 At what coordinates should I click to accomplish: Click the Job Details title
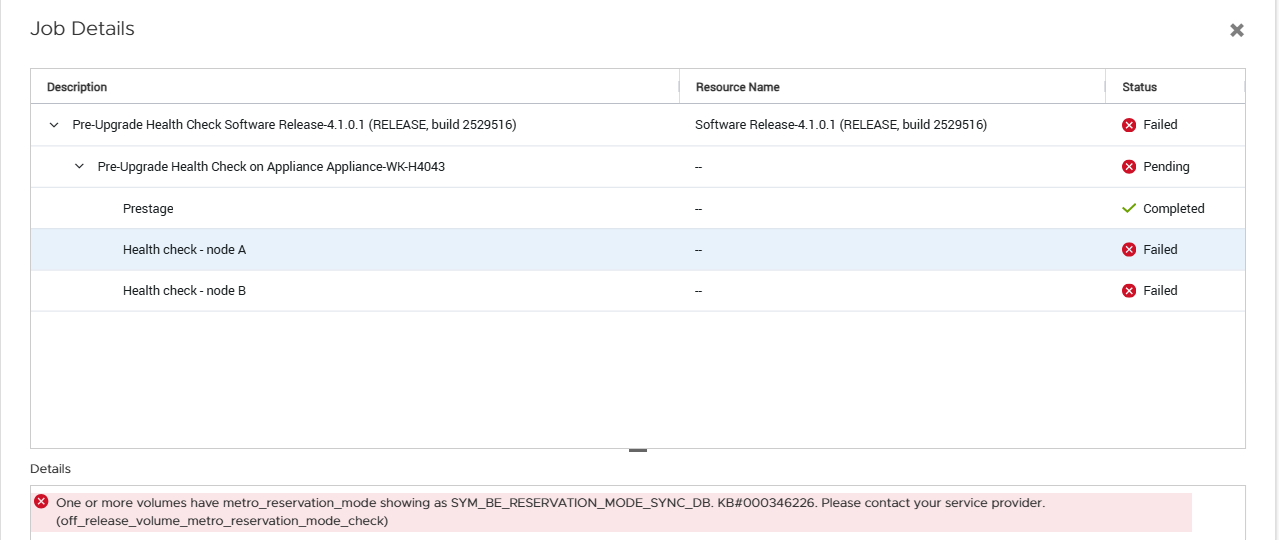(82, 29)
